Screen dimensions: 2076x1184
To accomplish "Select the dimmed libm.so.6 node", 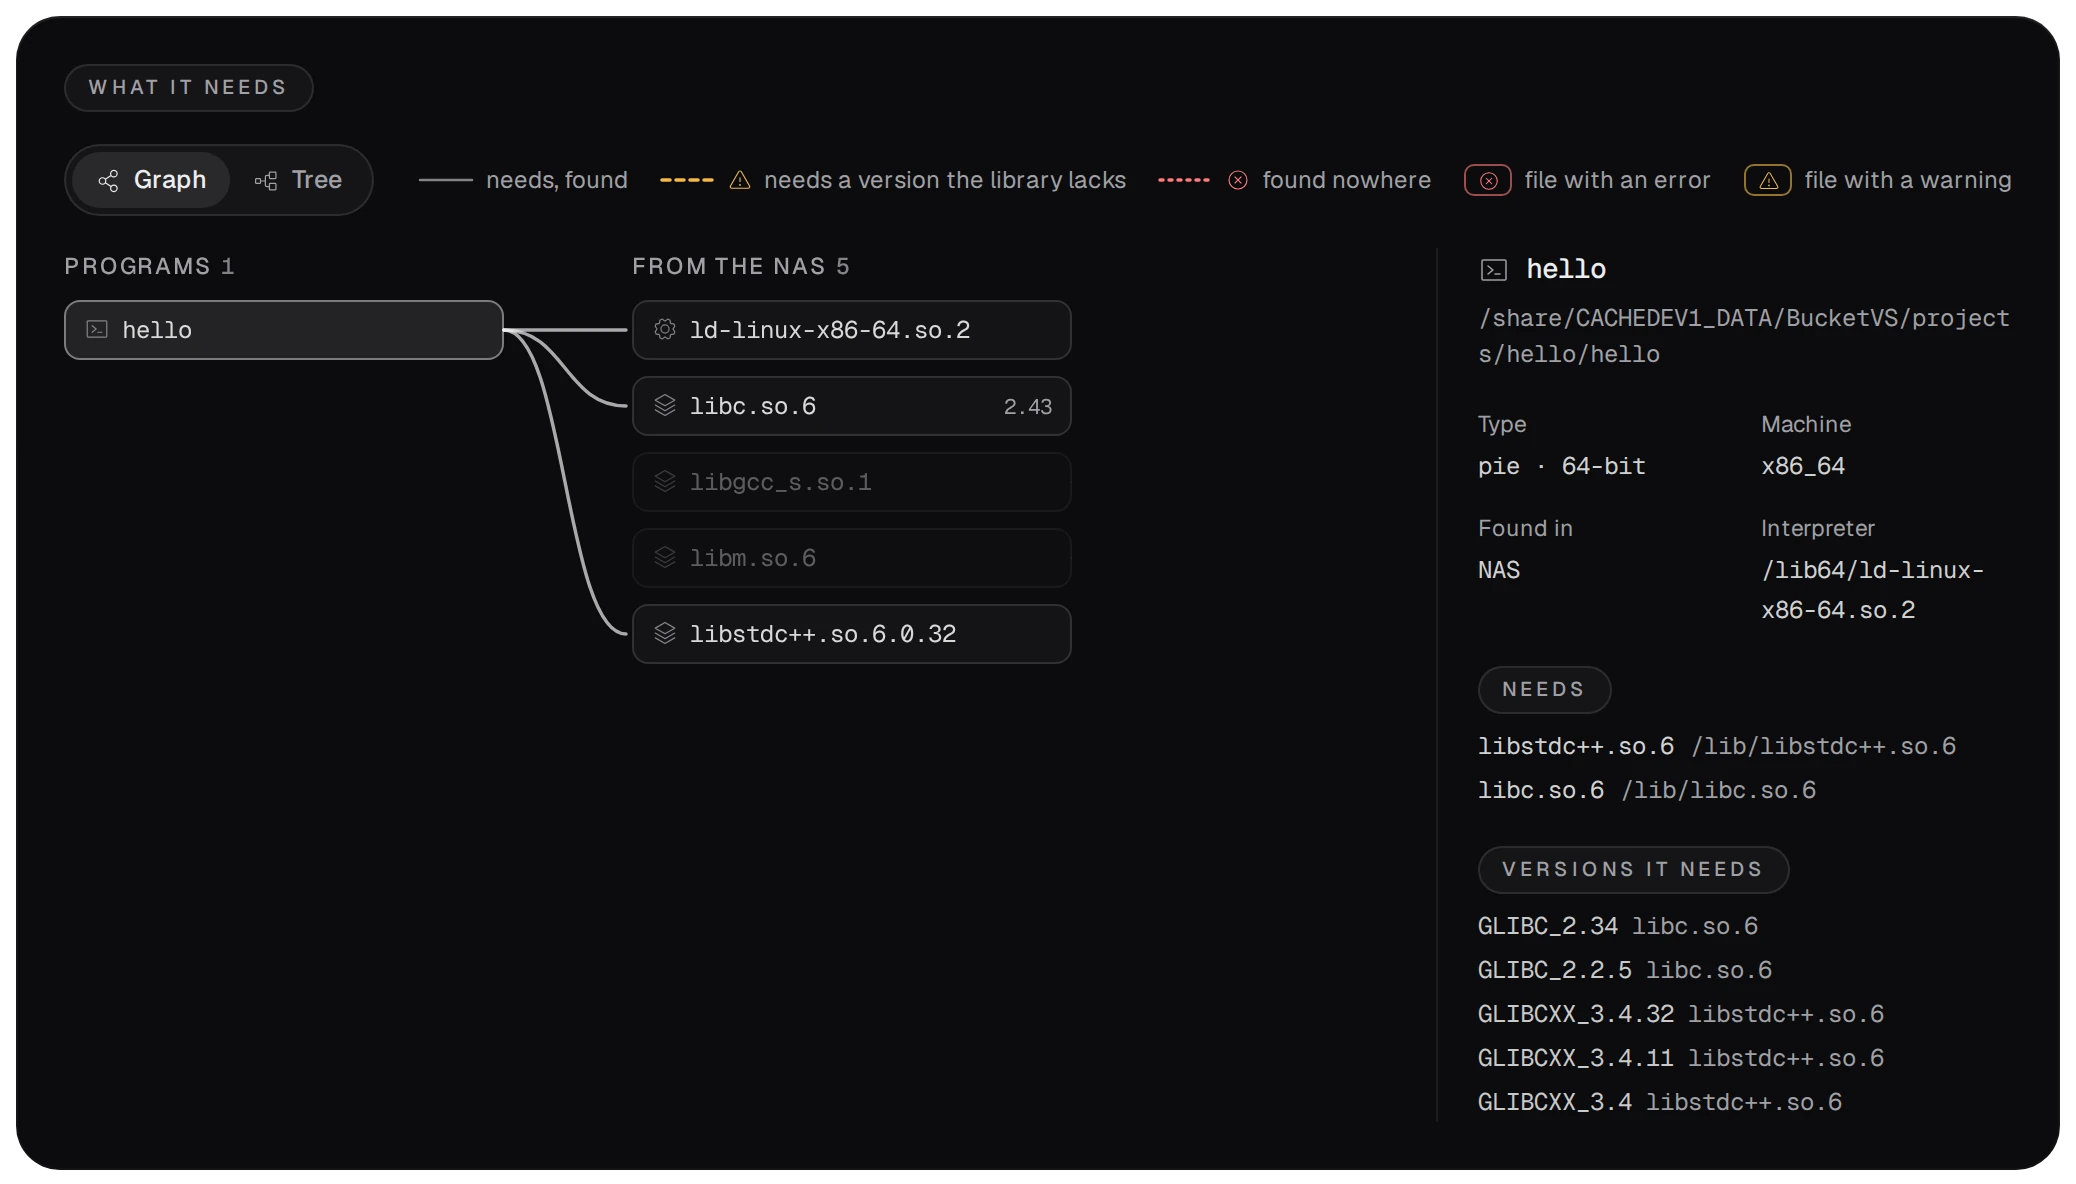I will (x=852, y=558).
